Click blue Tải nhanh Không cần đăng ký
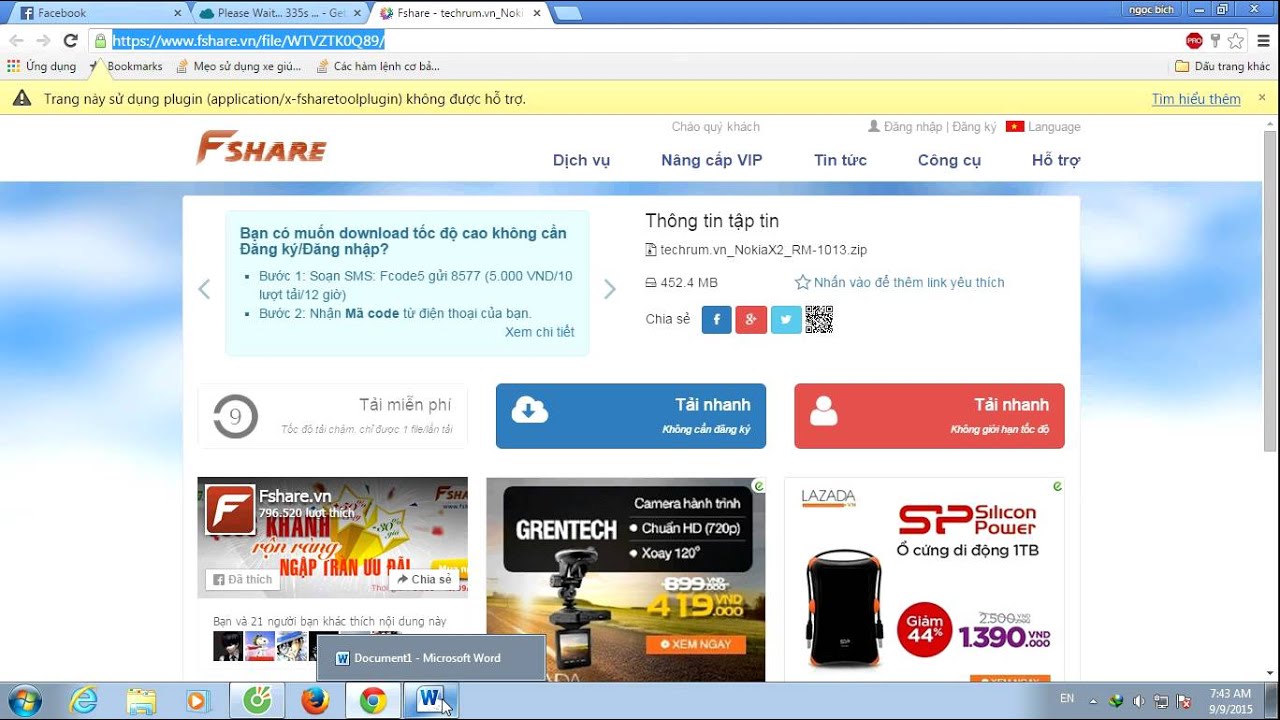Image resolution: width=1280 pixels, height=720 pixels. (631, 416)
